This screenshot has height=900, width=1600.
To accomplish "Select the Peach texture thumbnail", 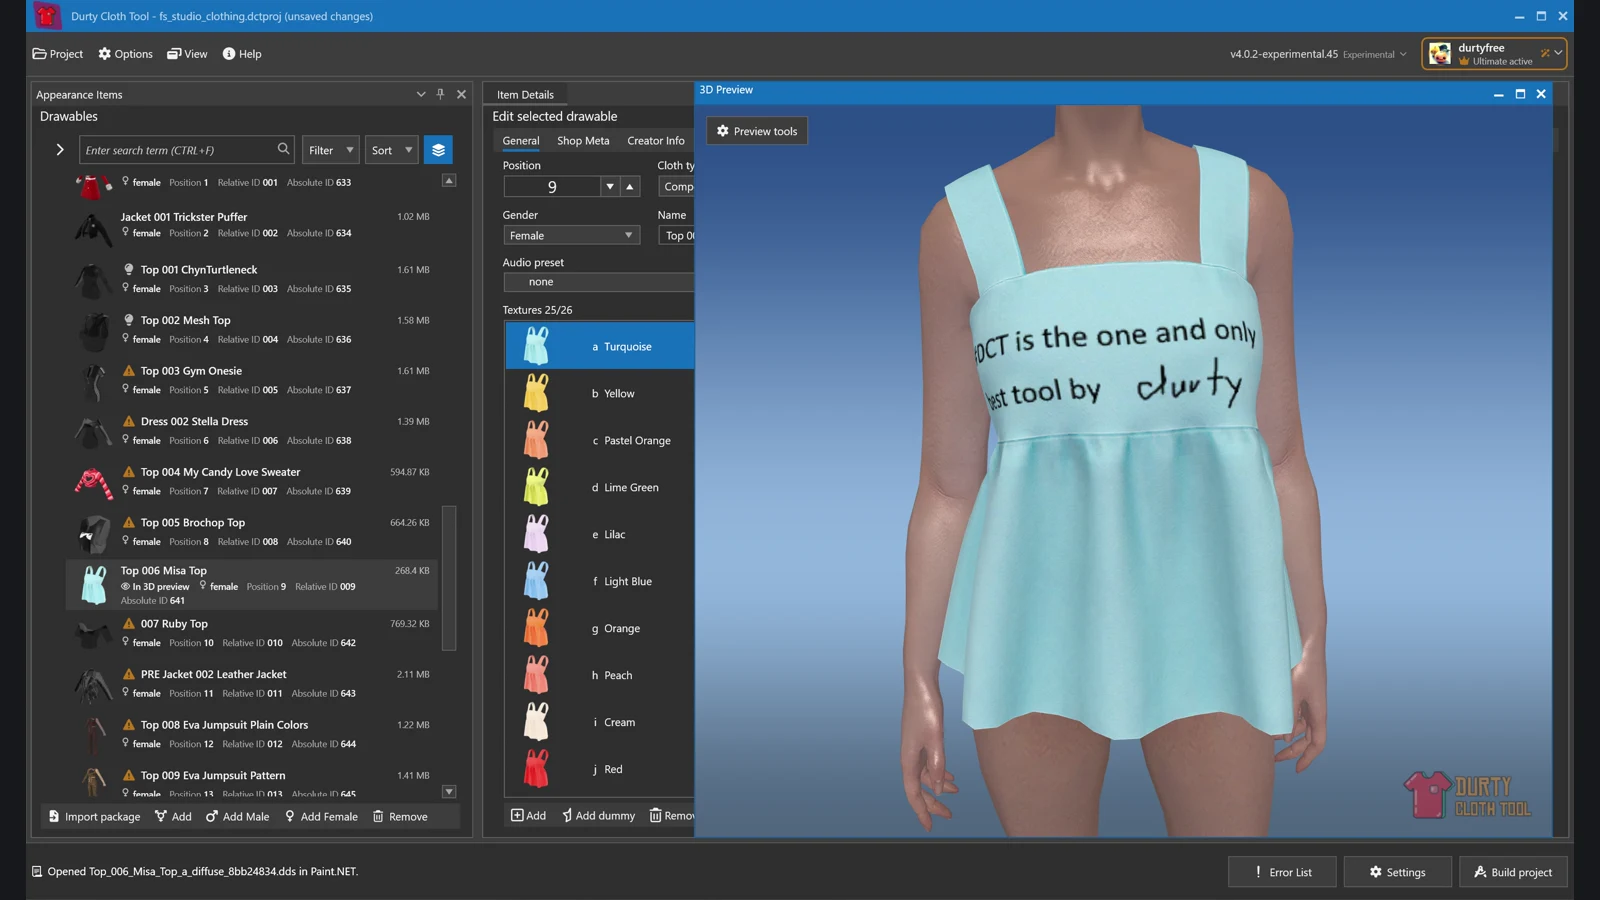I will (x=537, y=675).
